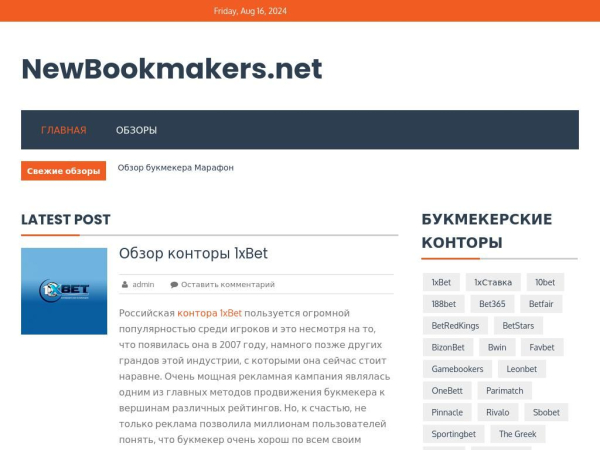The width and height of the screenshot is (600, 450).
Task: Select the BetRedKings tag
Action: click(455, 326)
